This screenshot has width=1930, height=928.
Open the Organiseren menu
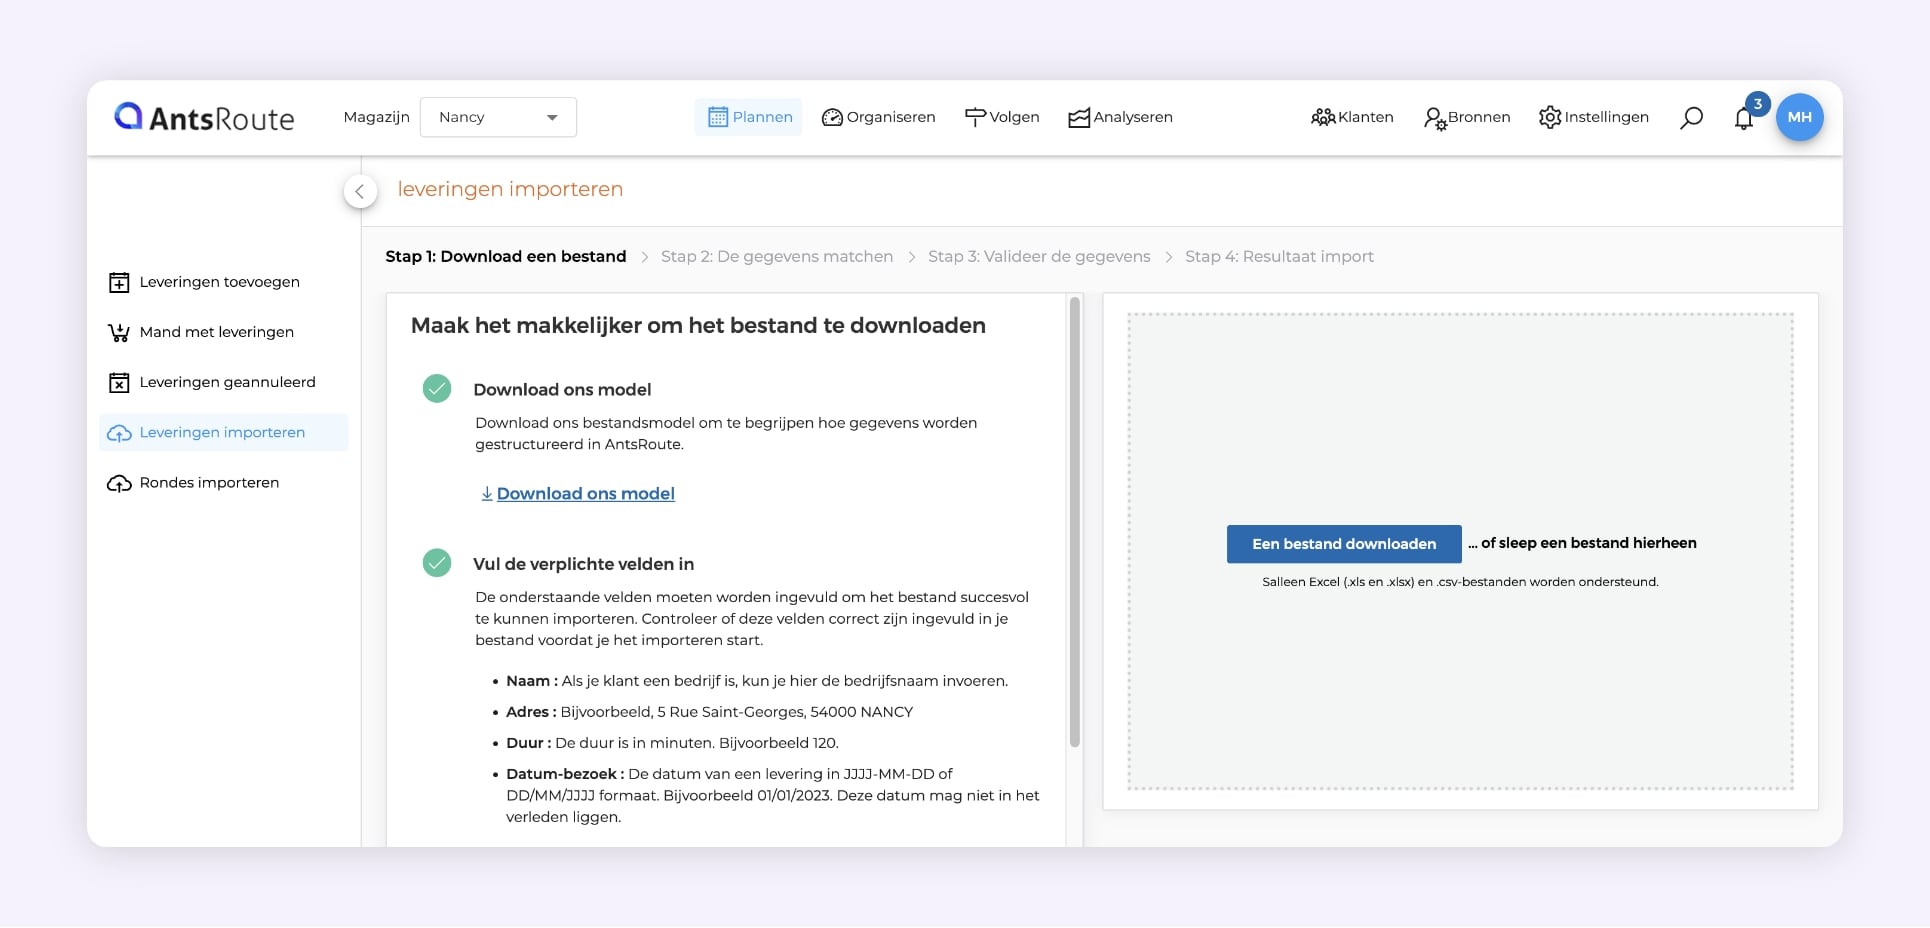pos(879,117)
